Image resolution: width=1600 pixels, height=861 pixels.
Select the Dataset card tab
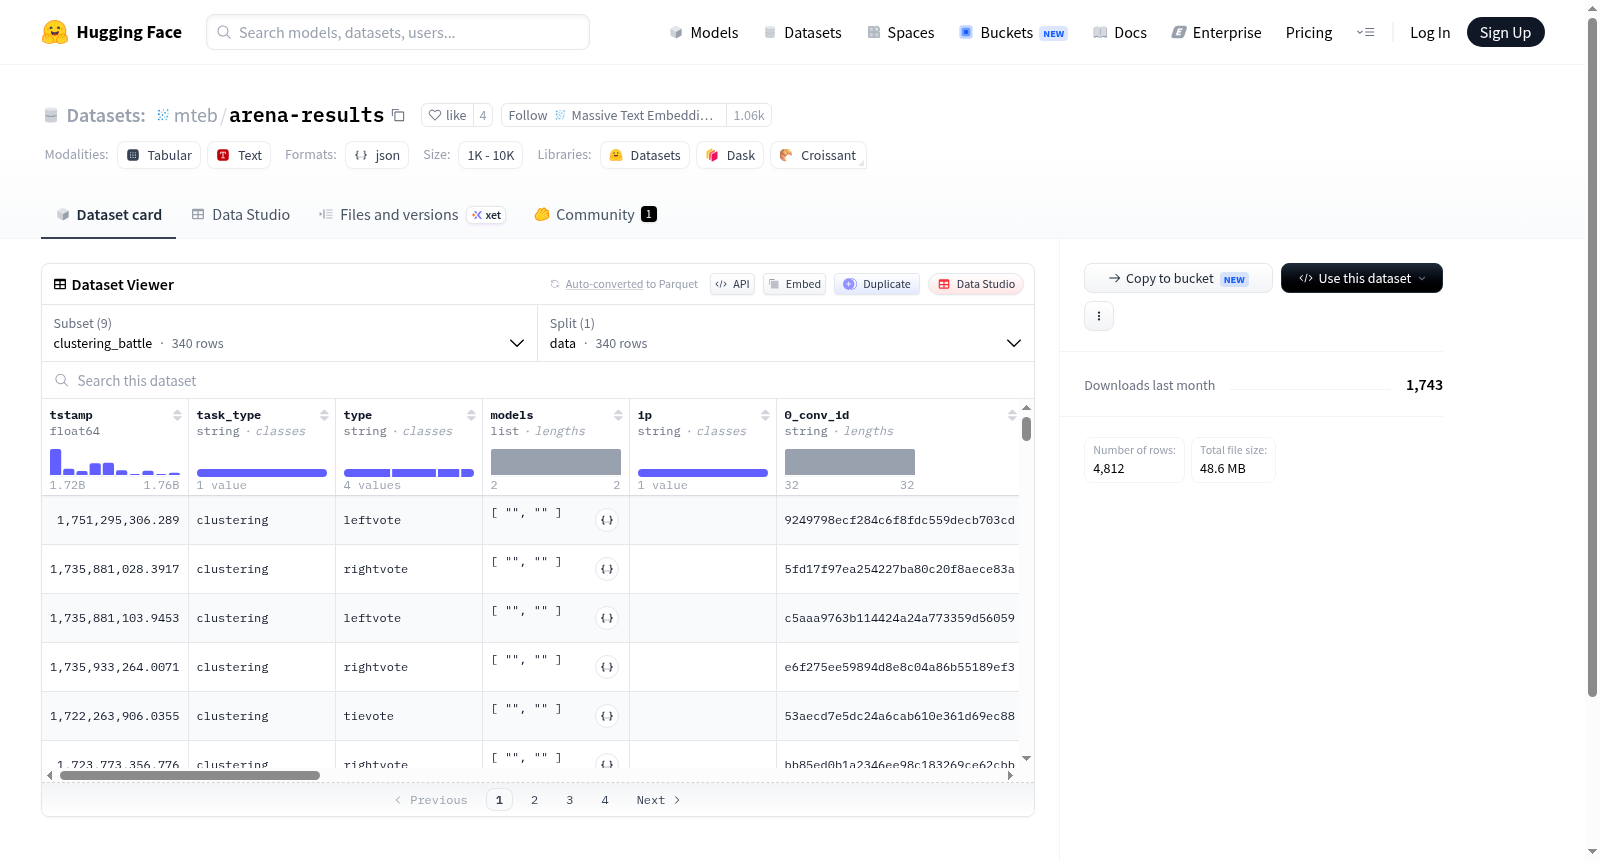(109, 214)
